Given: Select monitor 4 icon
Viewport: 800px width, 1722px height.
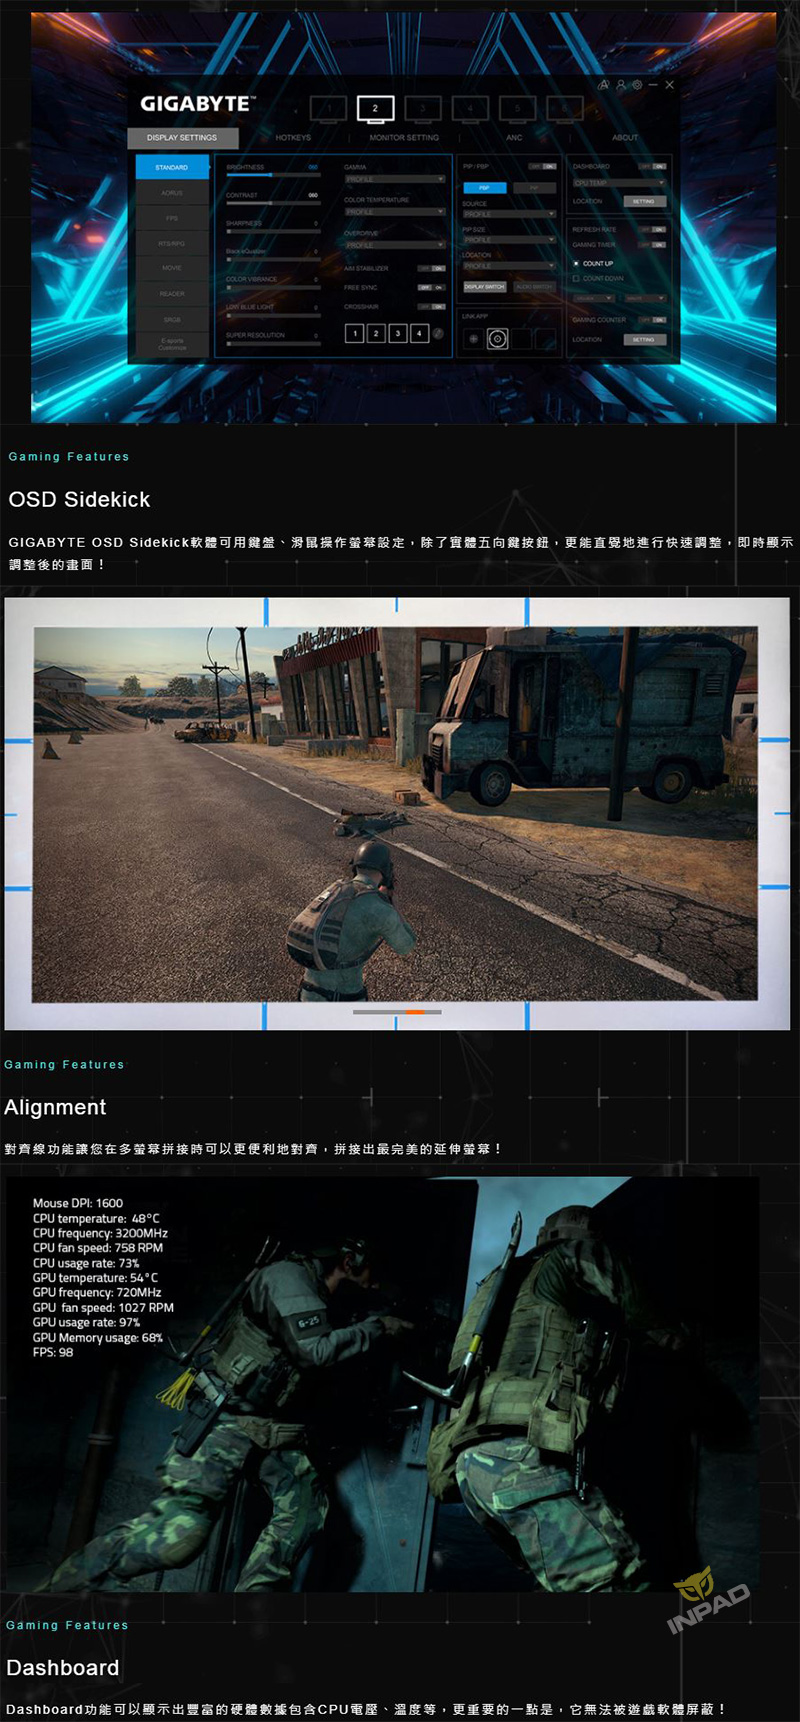Looking at the screenshot, I should 470,108.
